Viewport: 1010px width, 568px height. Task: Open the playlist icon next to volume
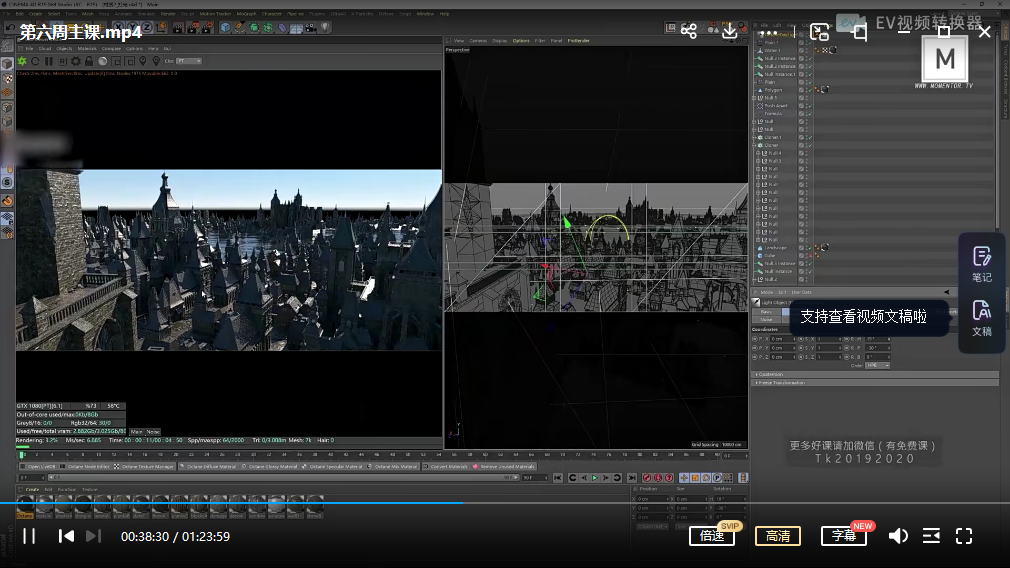click(x=931, y=536)
